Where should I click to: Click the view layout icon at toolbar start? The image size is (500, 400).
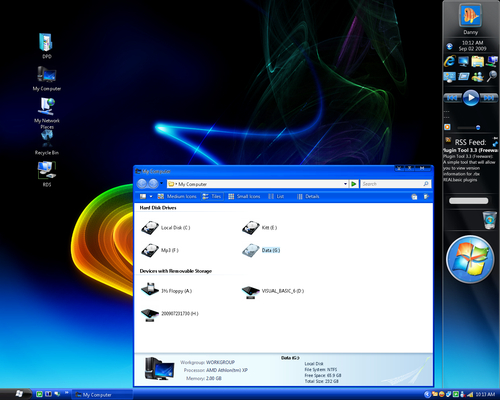(x=143, y=197)
